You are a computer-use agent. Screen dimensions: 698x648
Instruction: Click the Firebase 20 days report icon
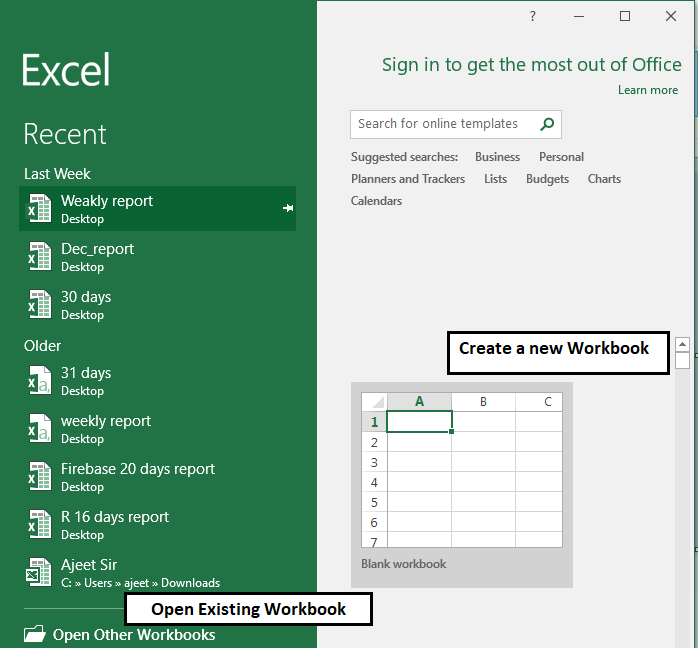tap(39, 477)
